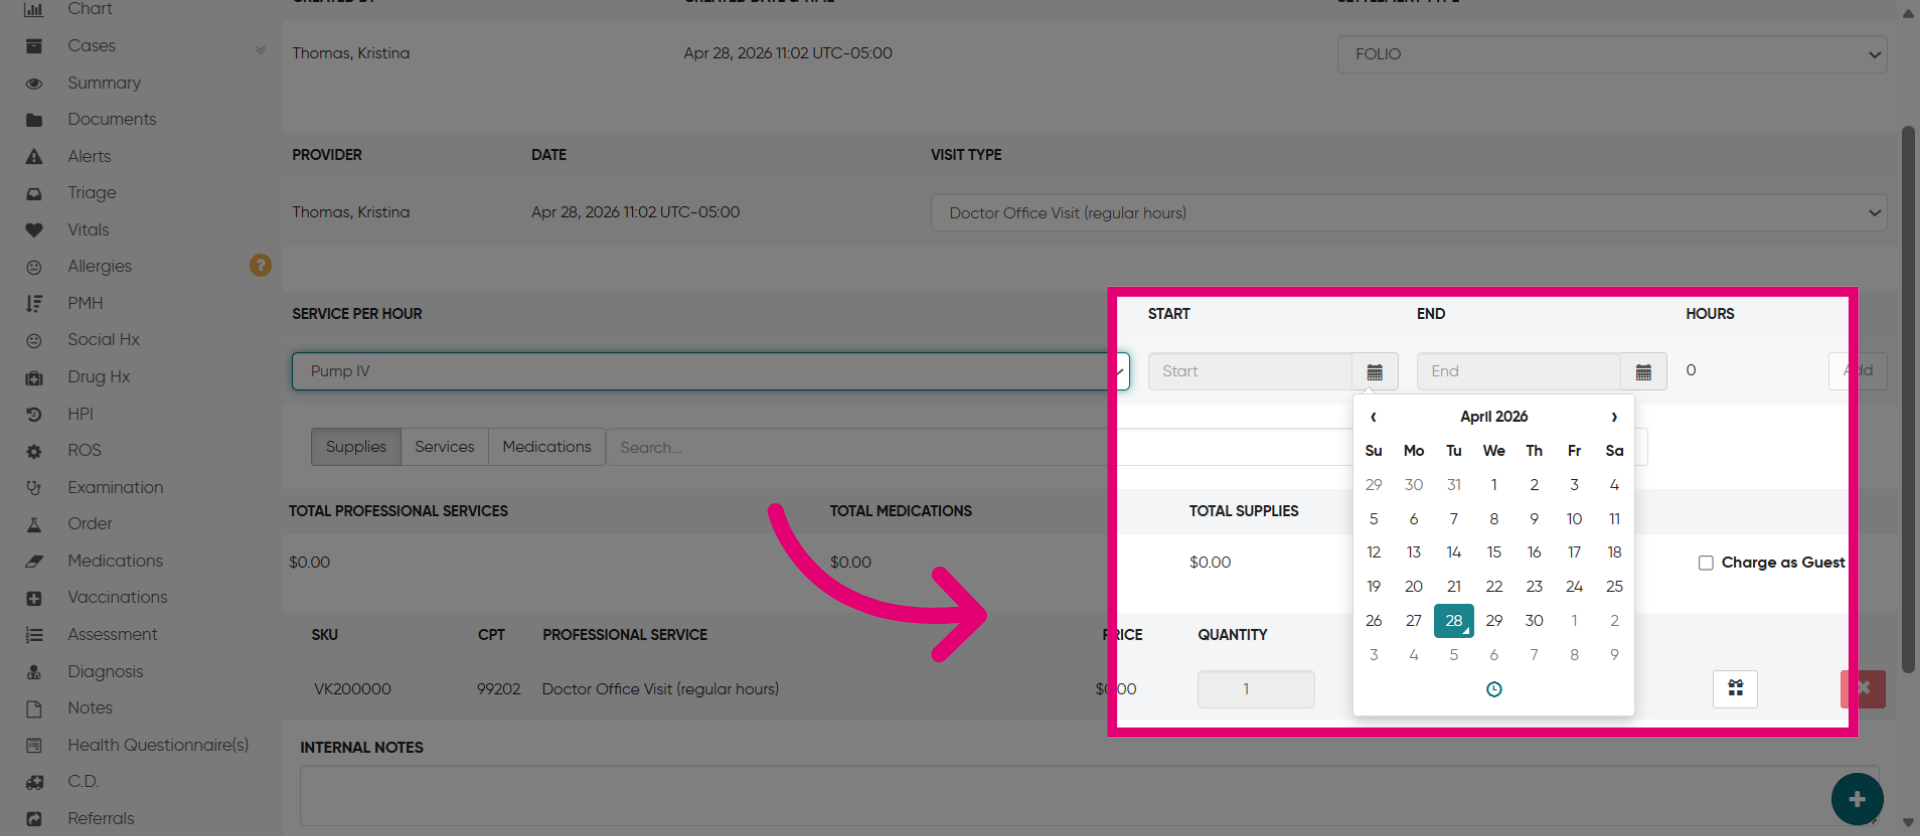Screen dimensions: 1920x836
Task: Select April 15 in the calendar
Action: [1494, 553]
